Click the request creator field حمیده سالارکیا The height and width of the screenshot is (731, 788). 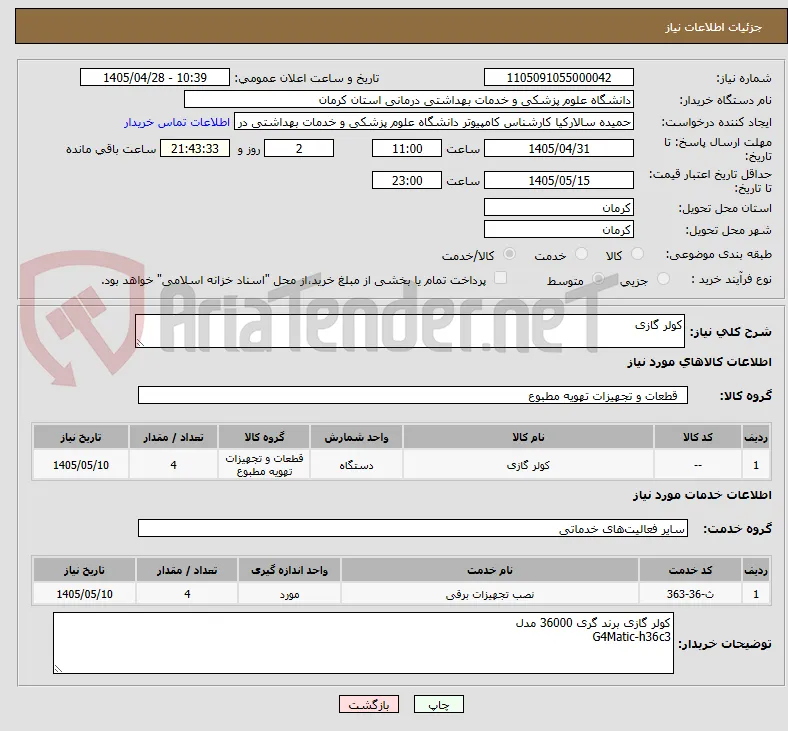[434, 122]
